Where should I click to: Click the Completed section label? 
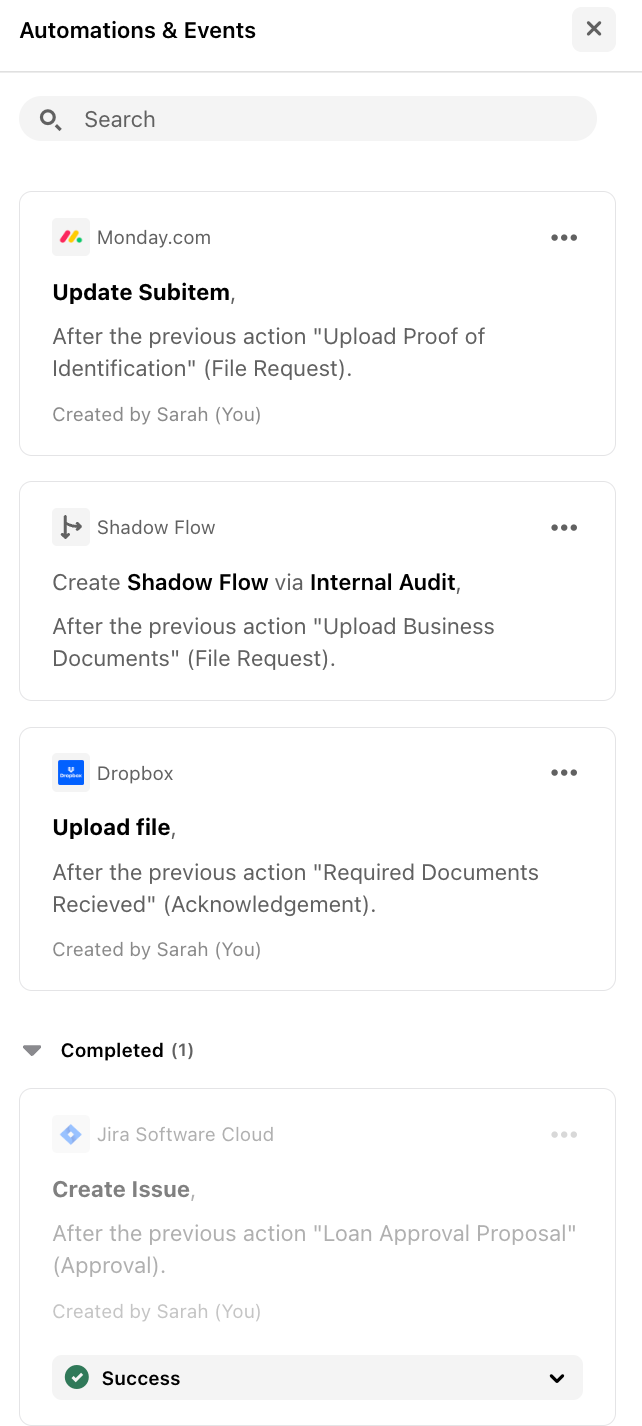tap(112, 1051)
